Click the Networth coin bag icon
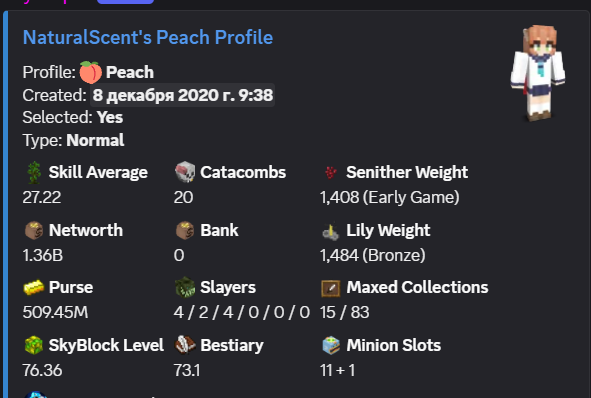The width and height of the screenshot is (591, 398). pyautogui.click(x=34, y=230)
